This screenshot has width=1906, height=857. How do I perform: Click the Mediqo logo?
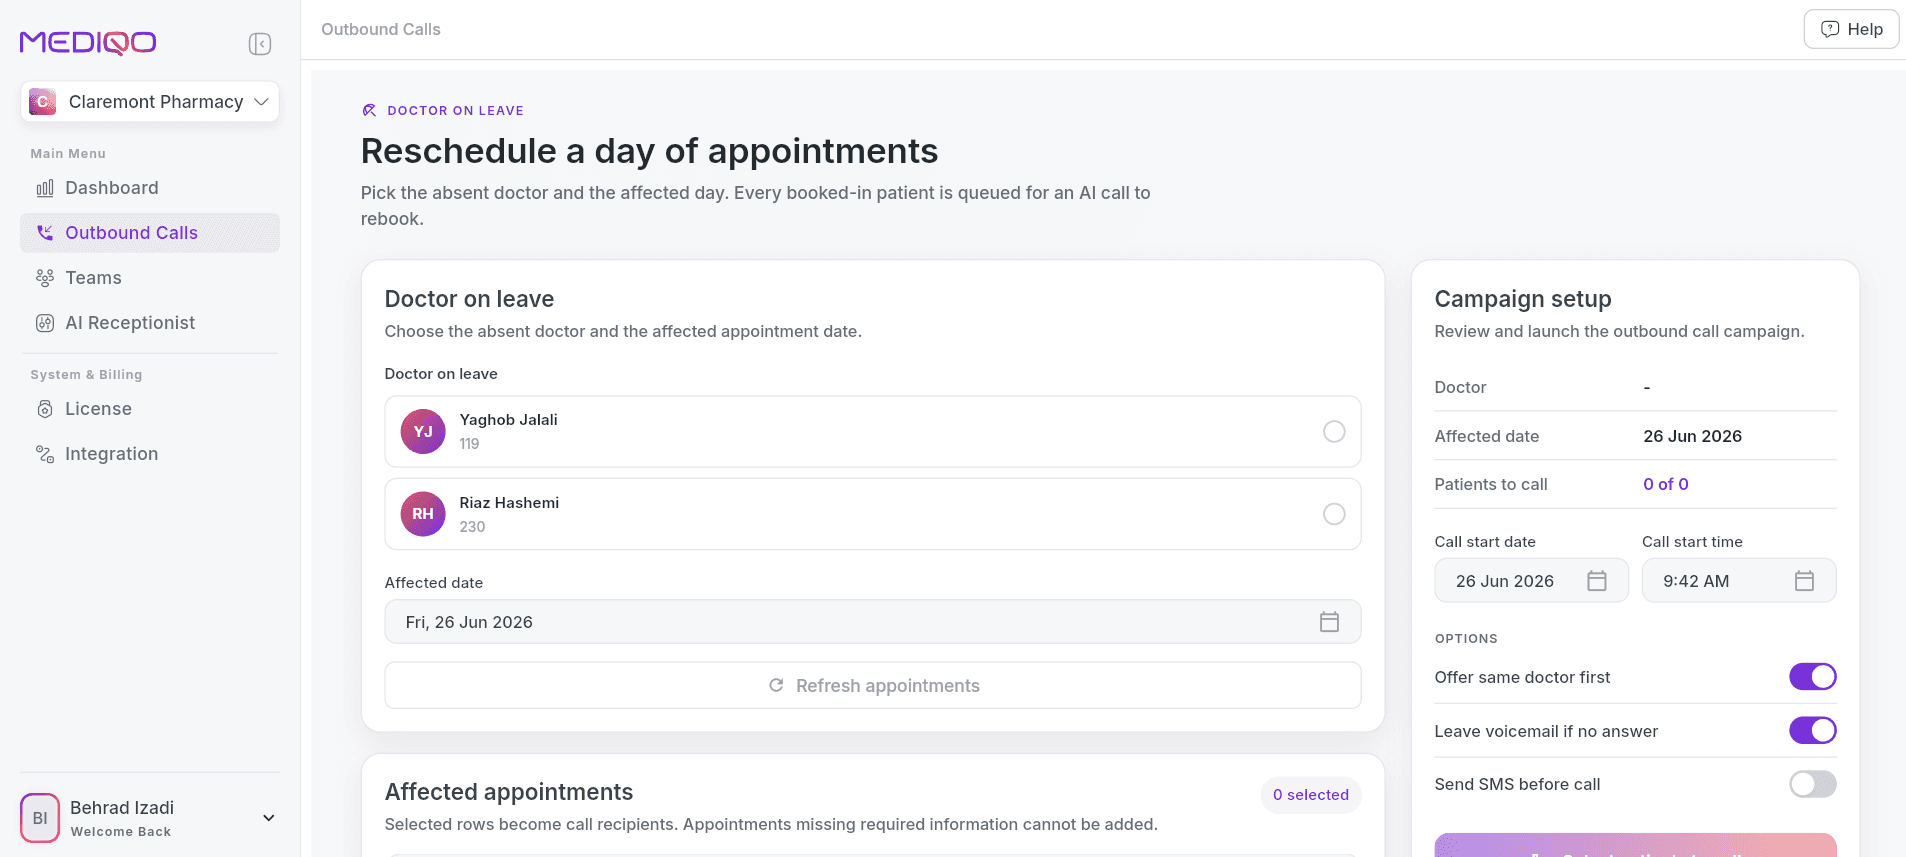[88, 42]
